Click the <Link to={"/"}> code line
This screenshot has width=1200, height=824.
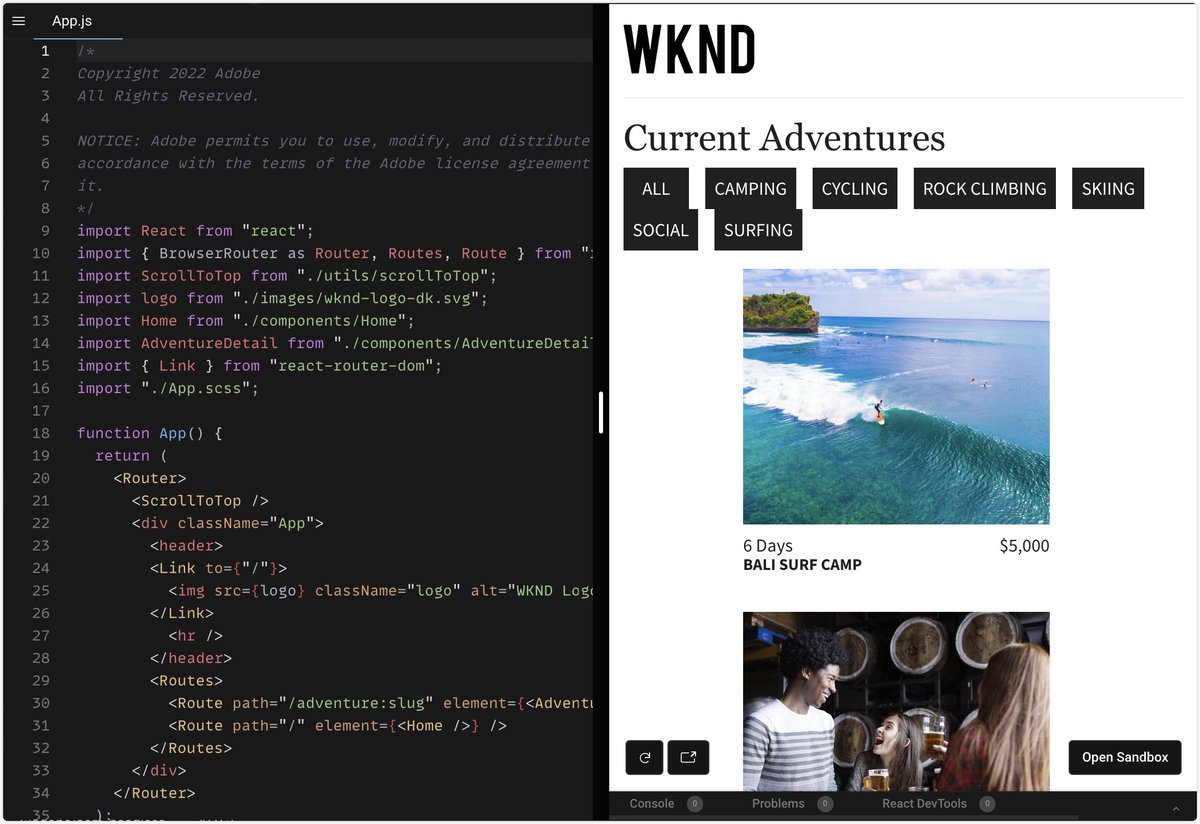click(x=218, y=568)
